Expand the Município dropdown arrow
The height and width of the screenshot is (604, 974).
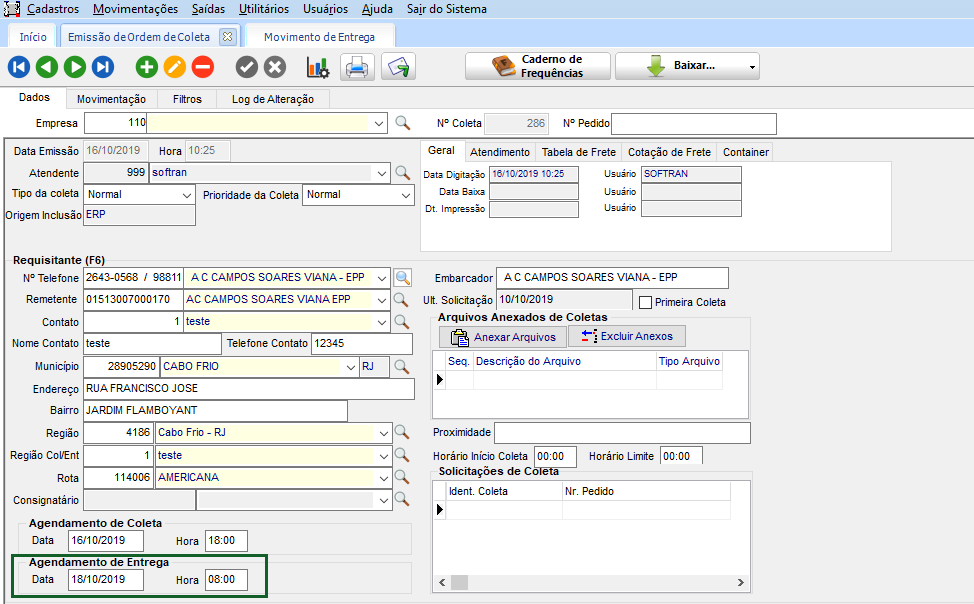click(350, 367)
